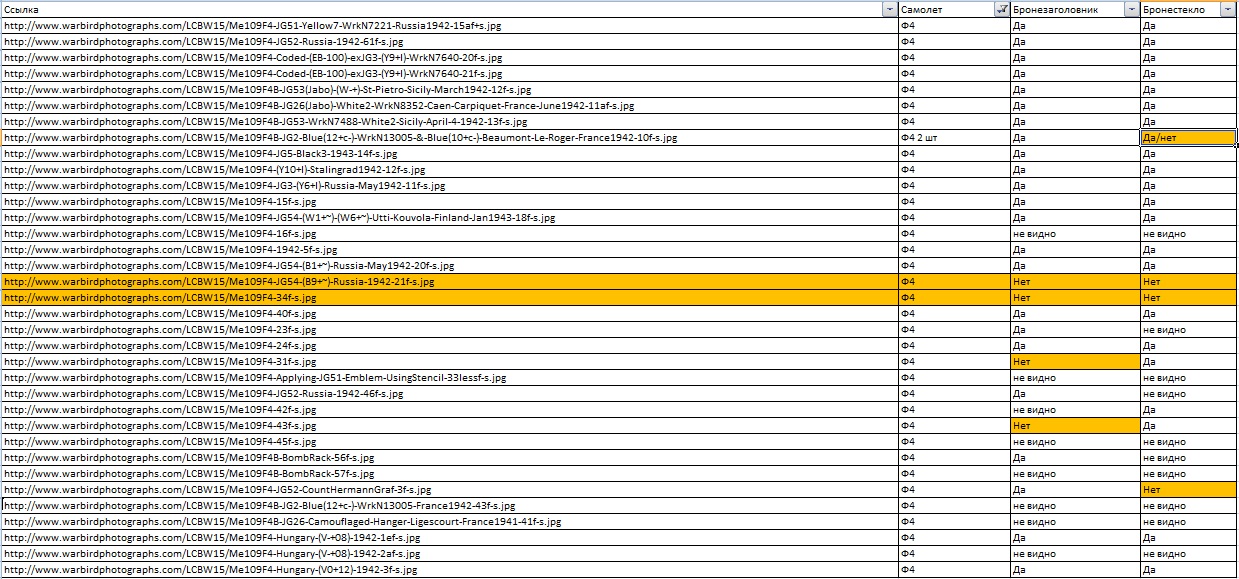1239x579 pixels.
Task: Select orange 'Нет' cell in 43f-s.jpg row
Action: tap(1075, 425)
